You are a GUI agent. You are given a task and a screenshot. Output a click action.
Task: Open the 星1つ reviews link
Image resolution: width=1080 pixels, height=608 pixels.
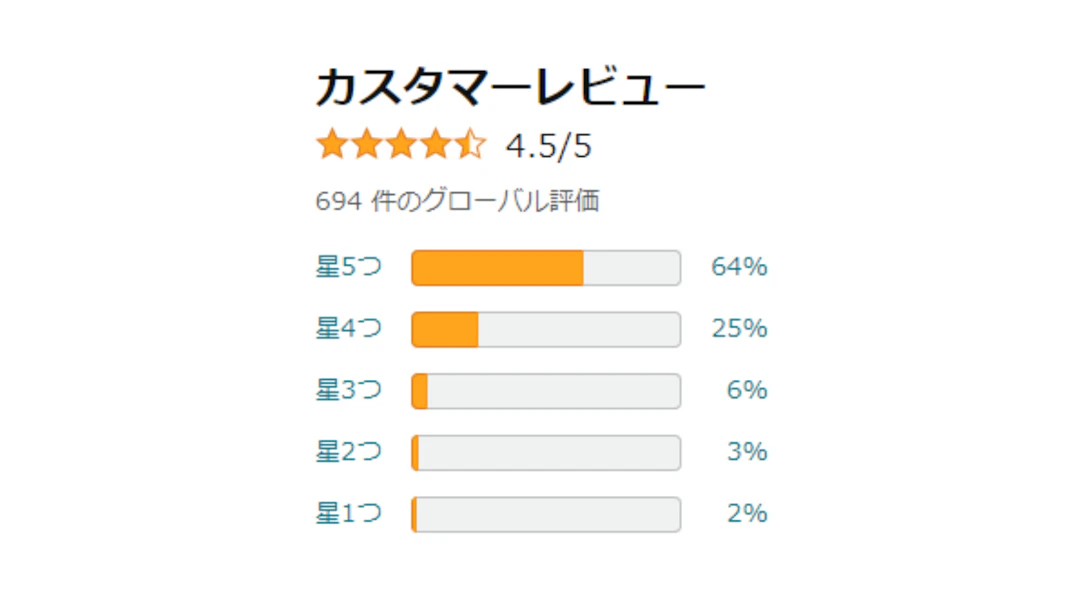(346, 514)
